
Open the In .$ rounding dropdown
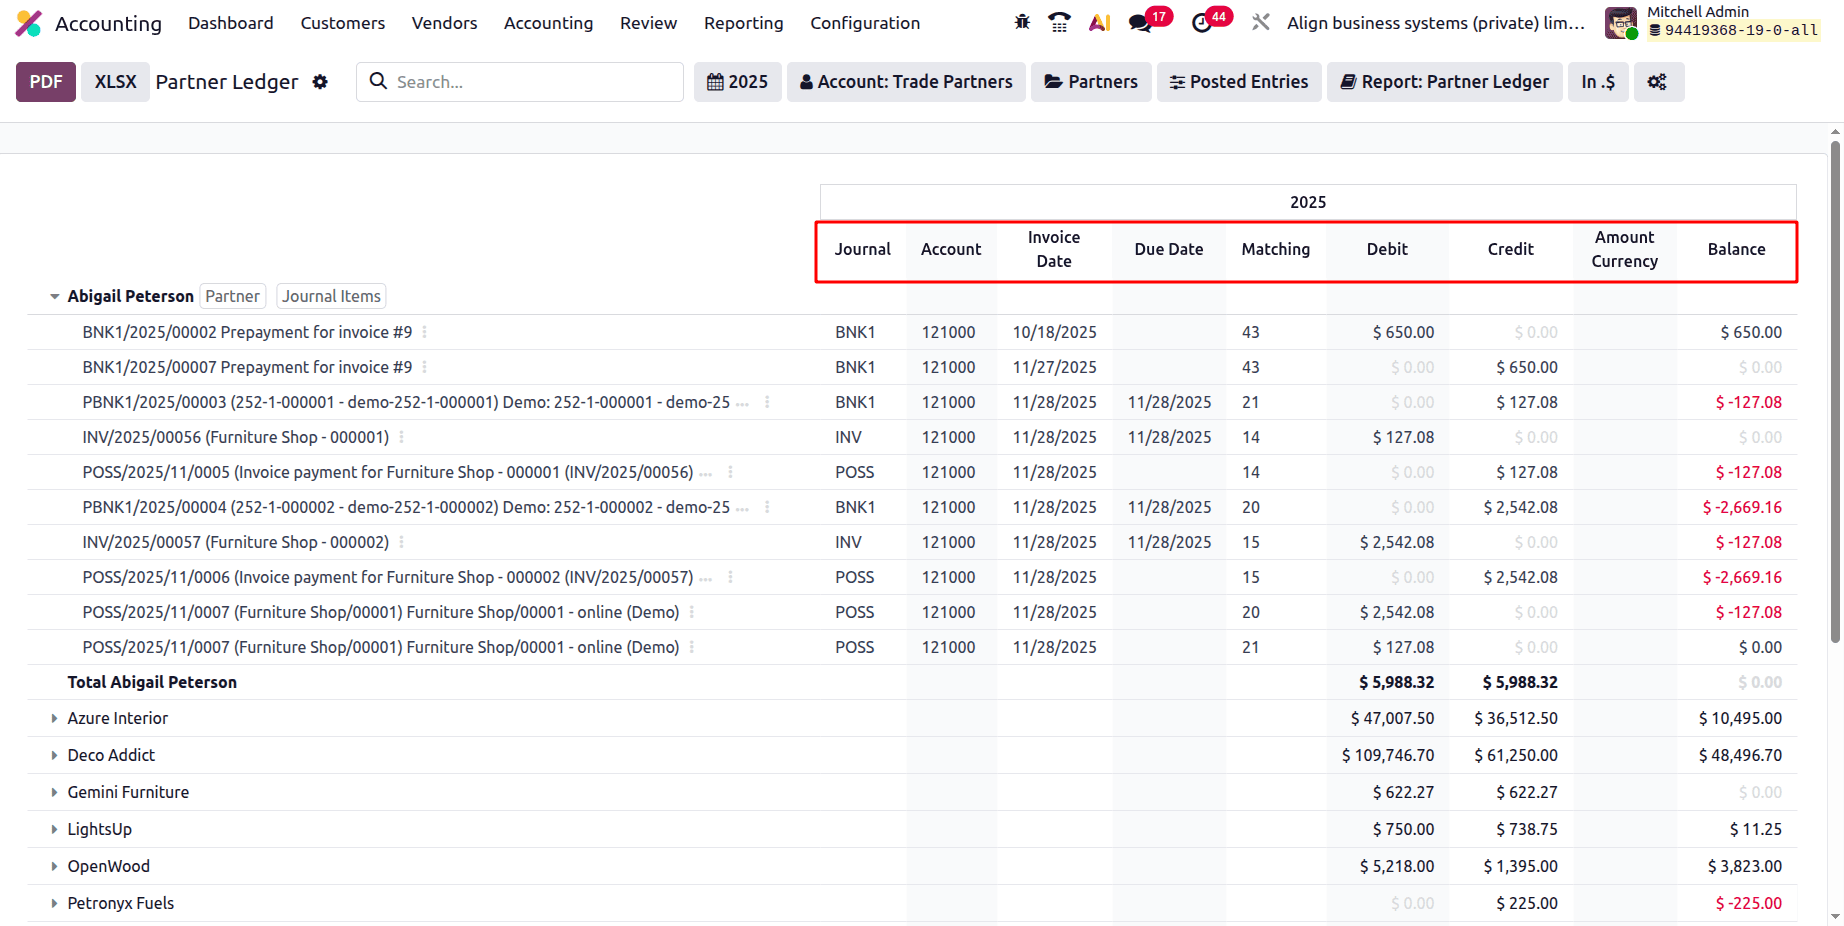point(1598,82)
